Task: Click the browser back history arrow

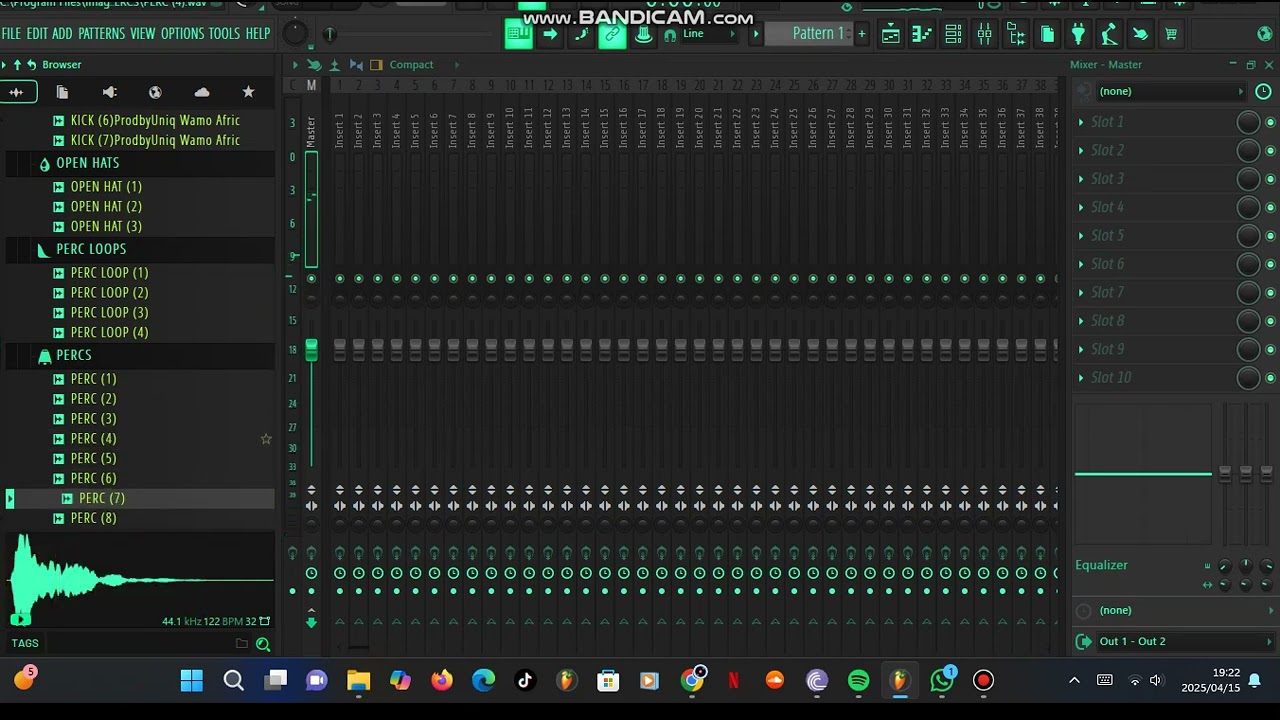Action: click(x=31, y=64)
